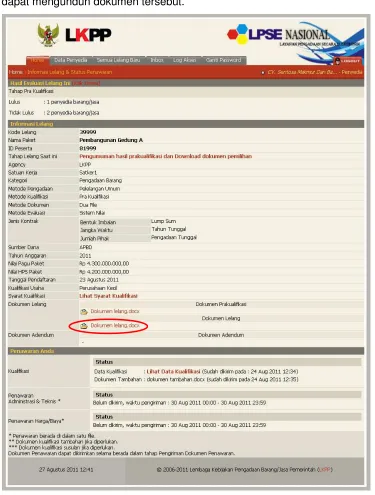Click the Pagu value 'Rp 4.300.000.000,00'
Viewport: 375px width, 495px height.
tap(104, 264)
